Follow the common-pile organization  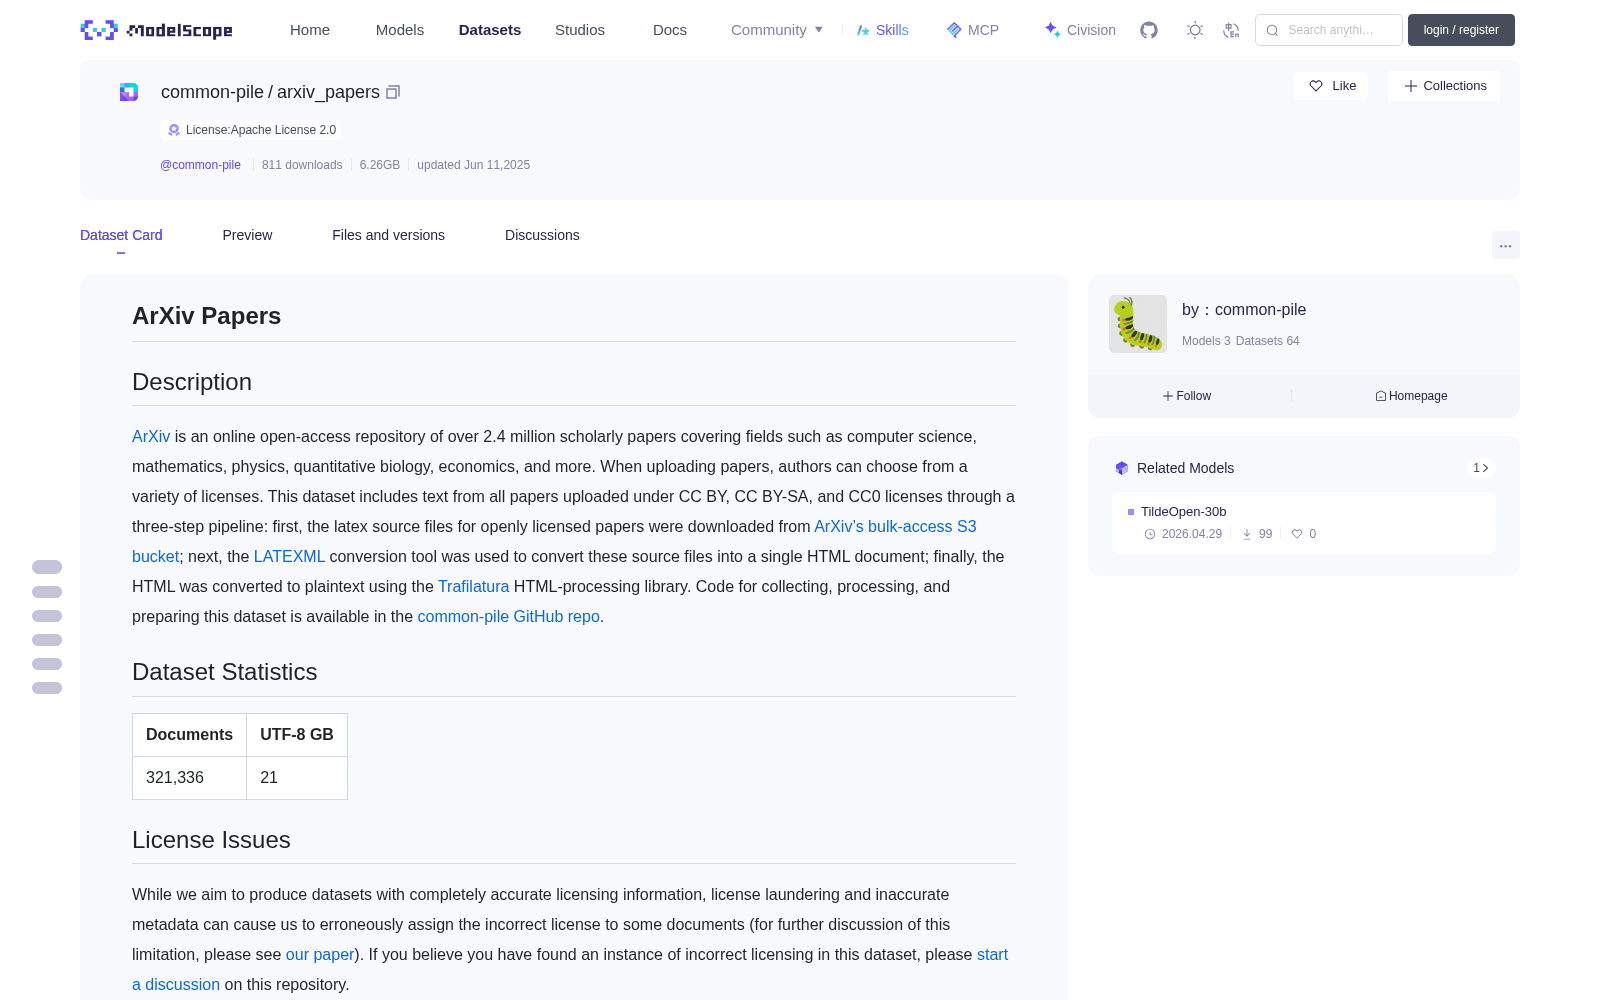coord(1187,396)
